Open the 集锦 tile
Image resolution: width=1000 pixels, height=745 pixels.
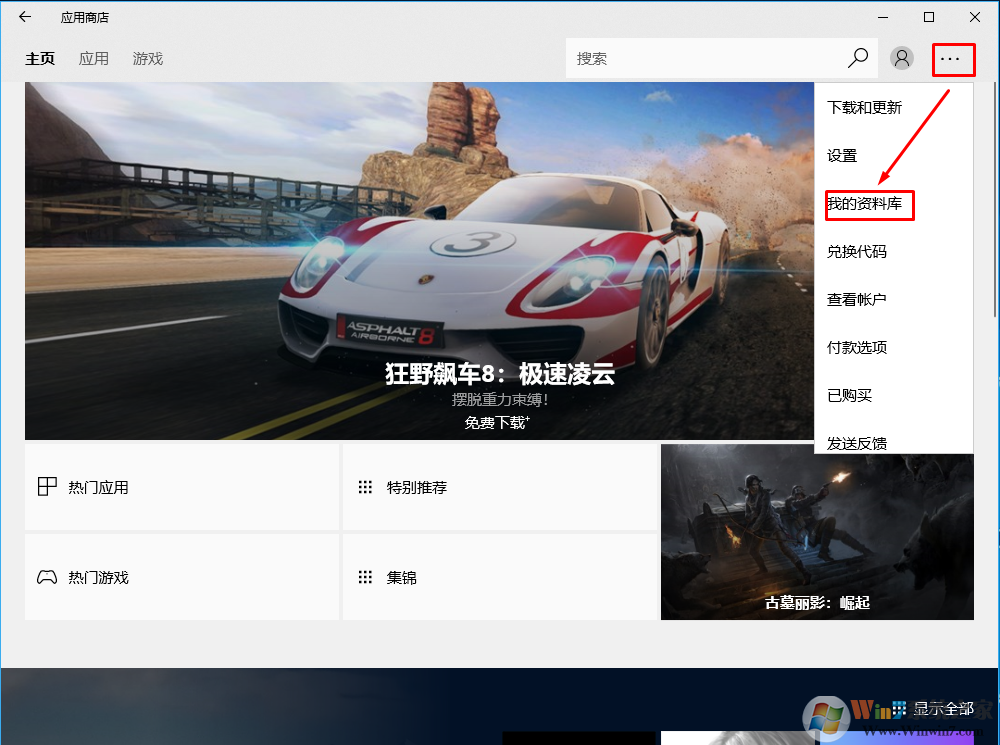(500, 577)
